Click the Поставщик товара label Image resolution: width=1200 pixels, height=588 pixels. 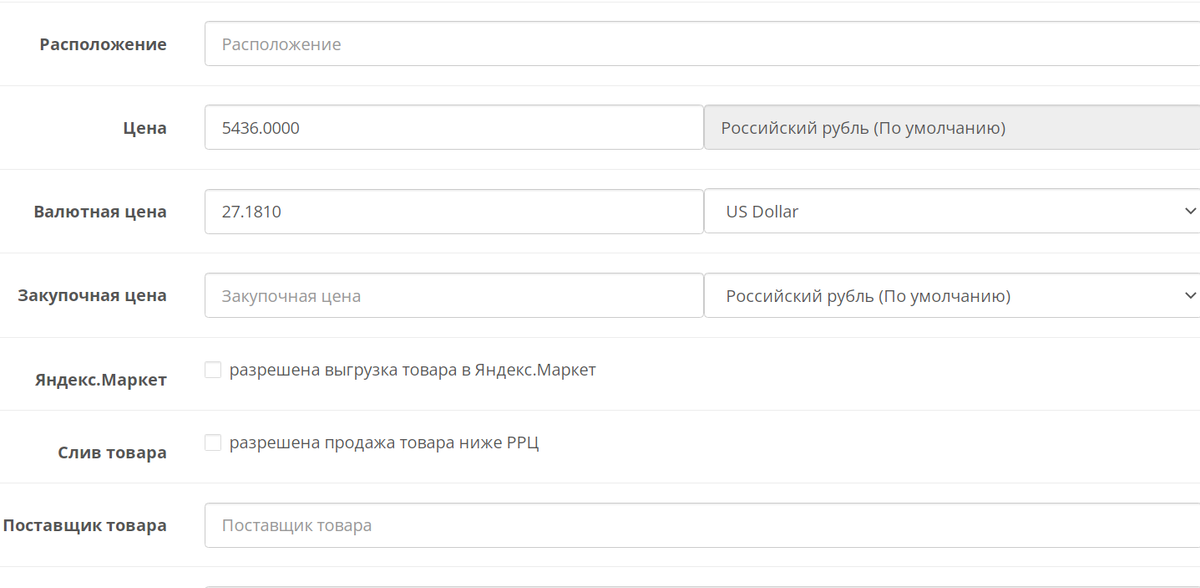(85, 525)
